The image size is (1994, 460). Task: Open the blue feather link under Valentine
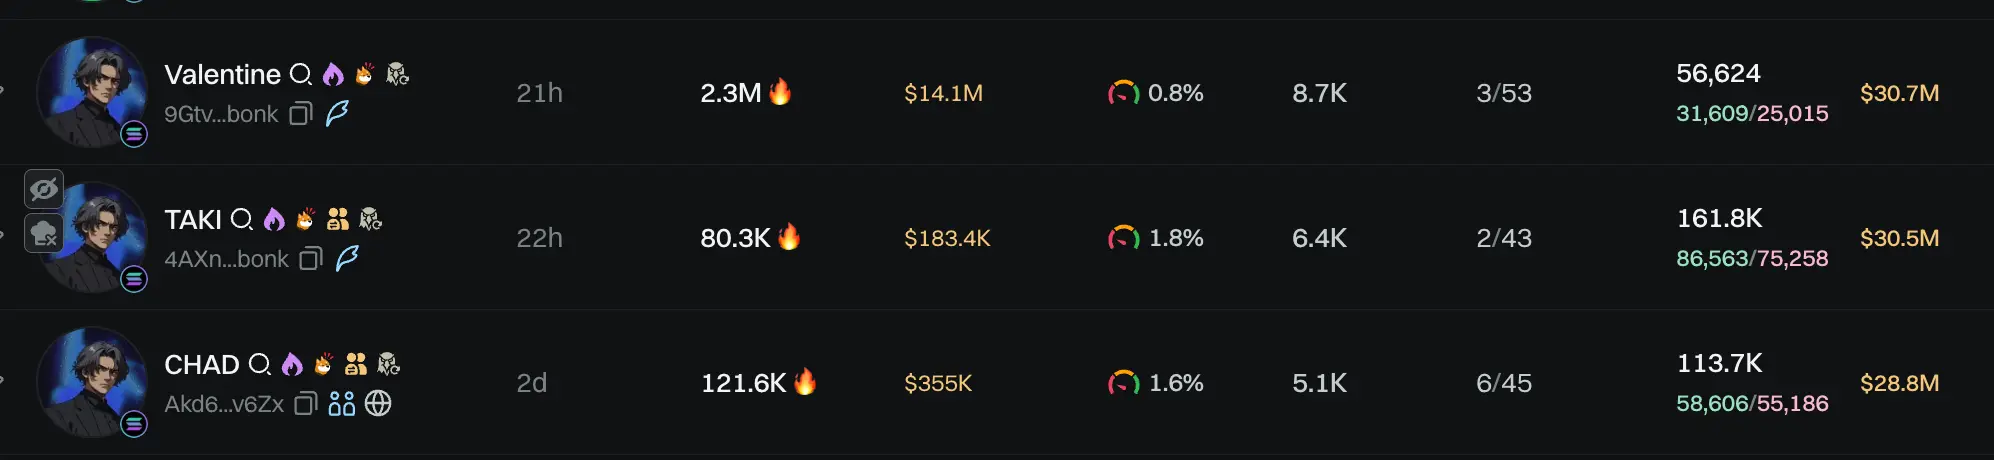(338, 113)
